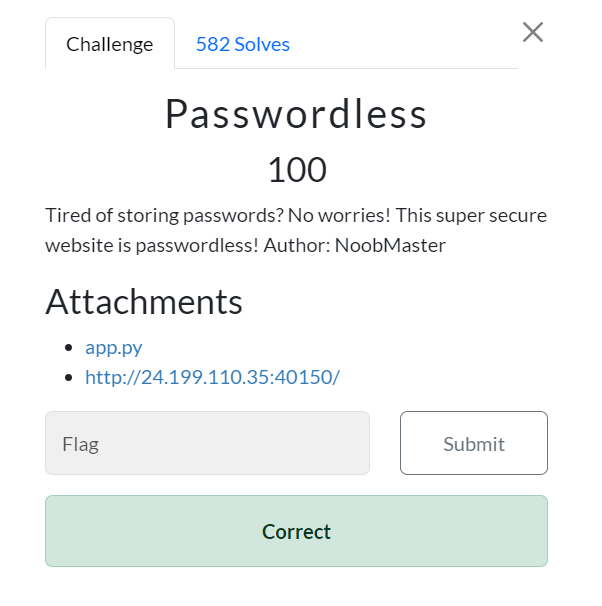Click the bullet beside the challenge URL

(x=68, y=378)
